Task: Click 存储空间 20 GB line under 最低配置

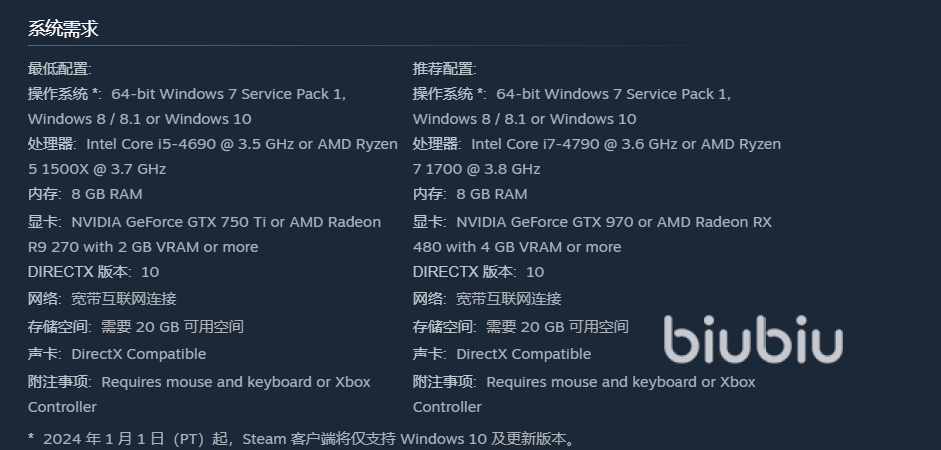Action: [x=136, y=326]
